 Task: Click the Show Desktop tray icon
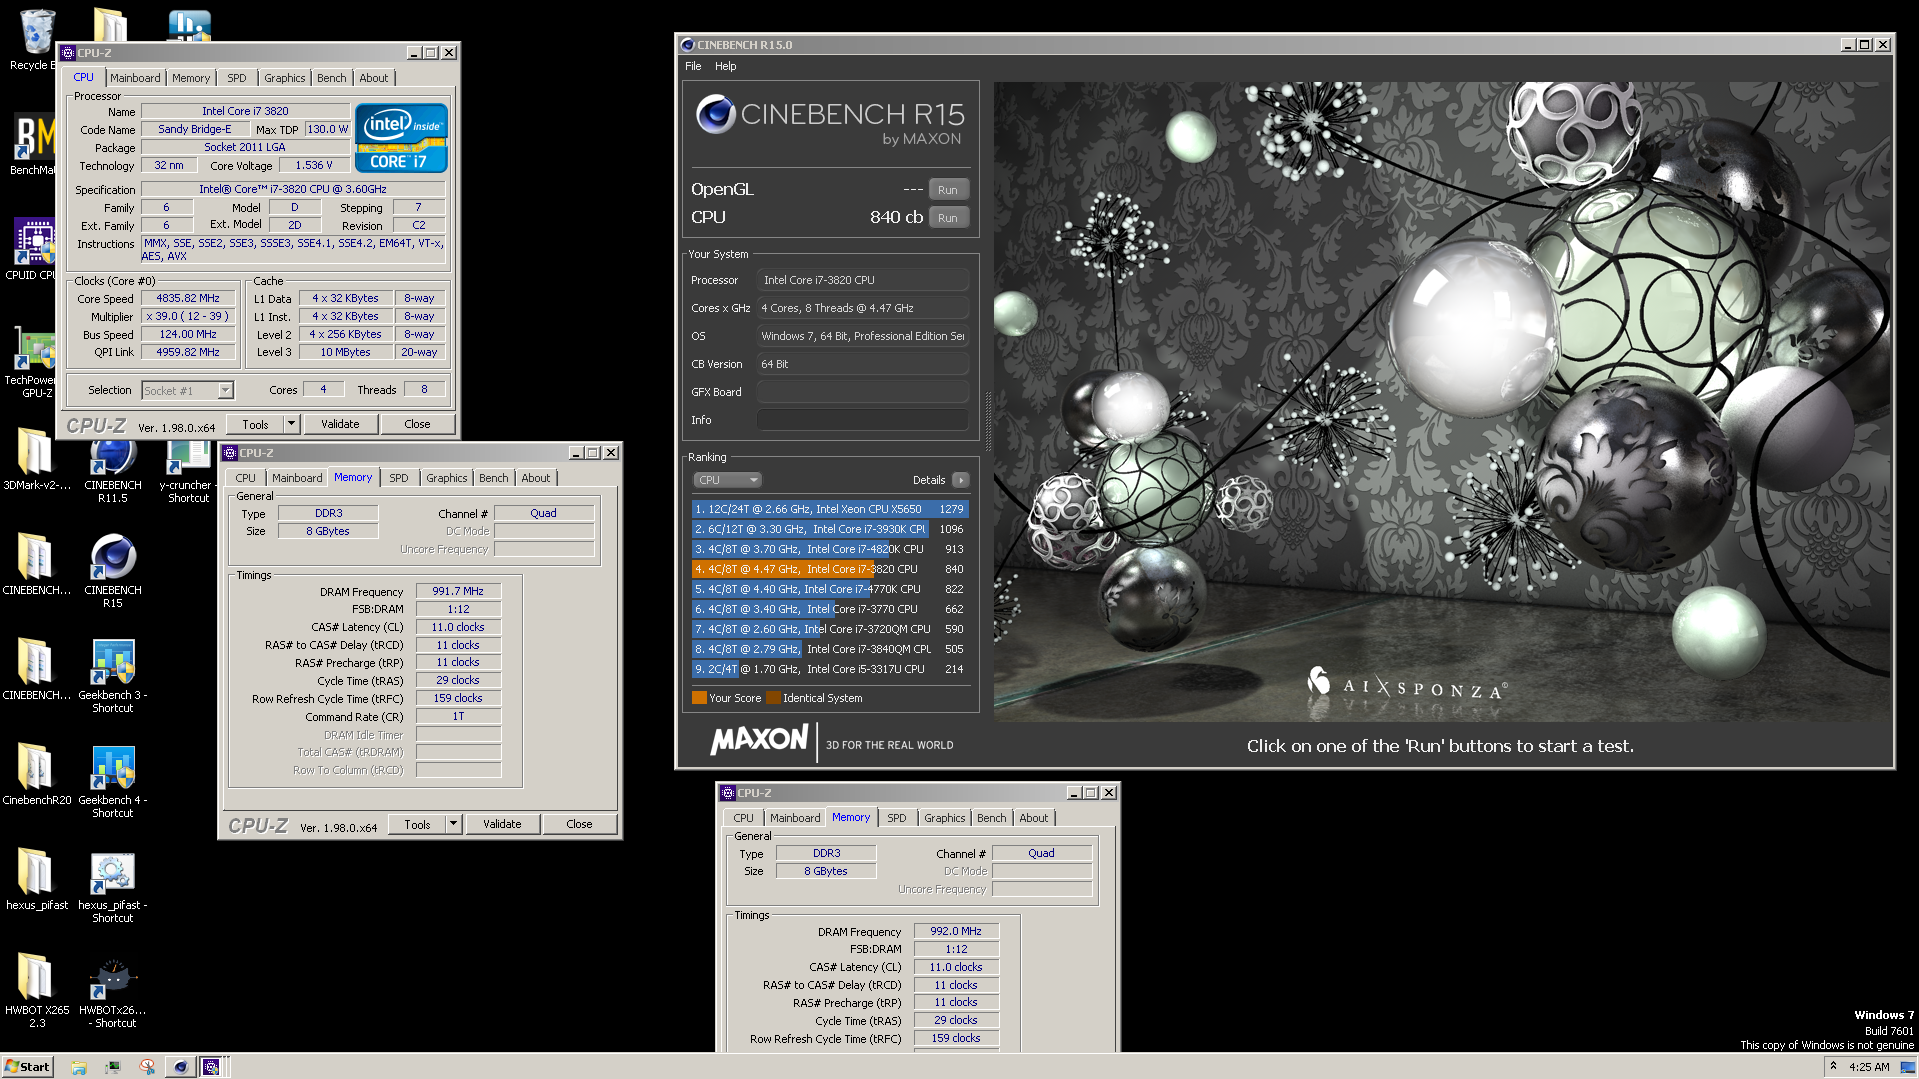coord(1908,1067)
